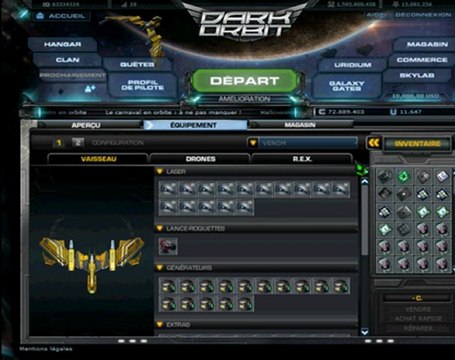Click the green filter icon beside the Laser header
This screenshot has height=360, width=455.
(x=362, y=170)
